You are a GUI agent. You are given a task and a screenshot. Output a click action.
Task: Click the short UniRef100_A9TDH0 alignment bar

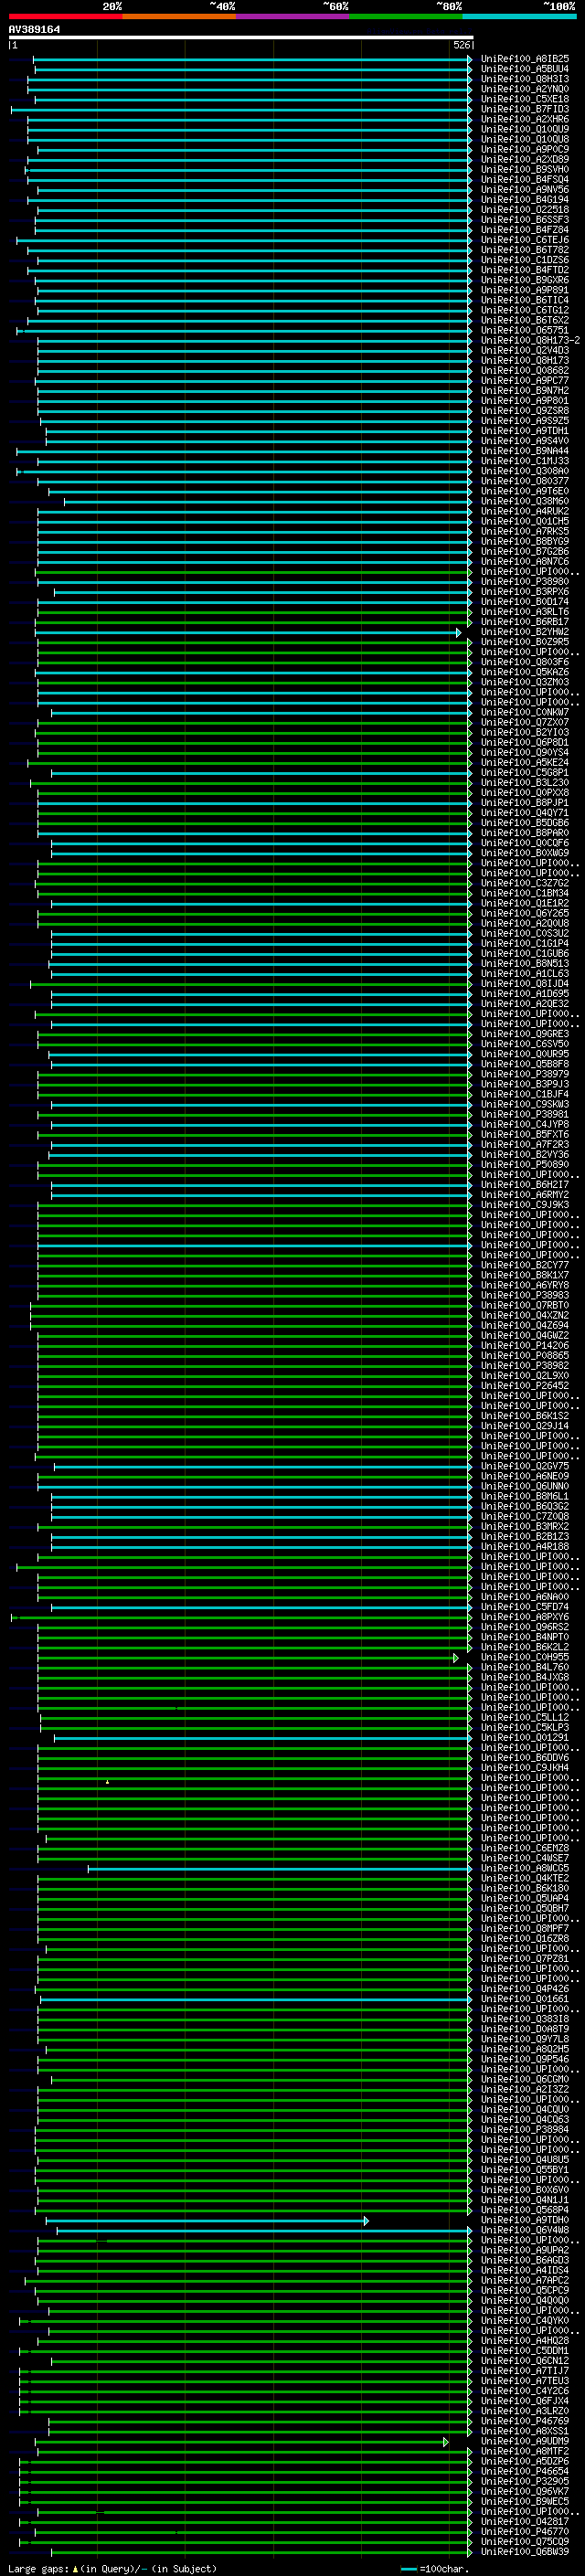[x=207, y=2222]
